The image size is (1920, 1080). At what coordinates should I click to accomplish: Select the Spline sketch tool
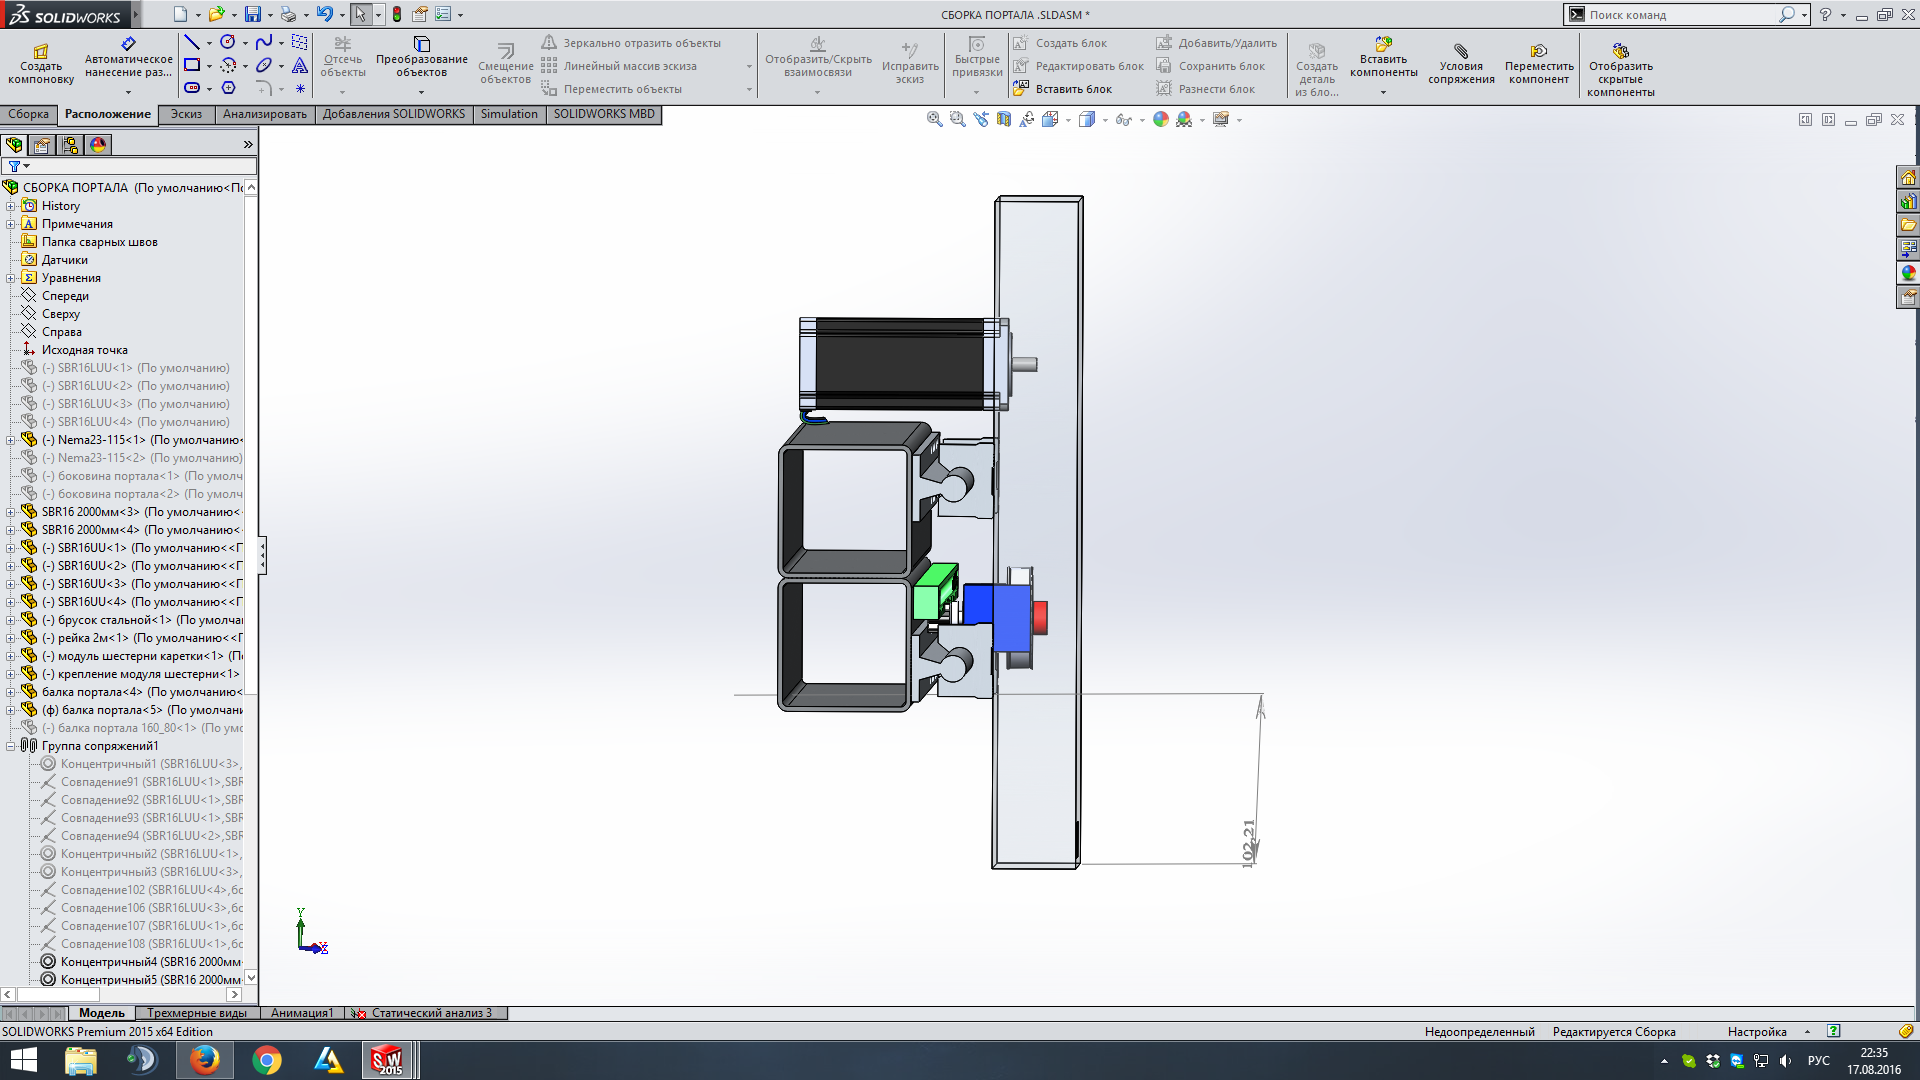tap(263, 42)
